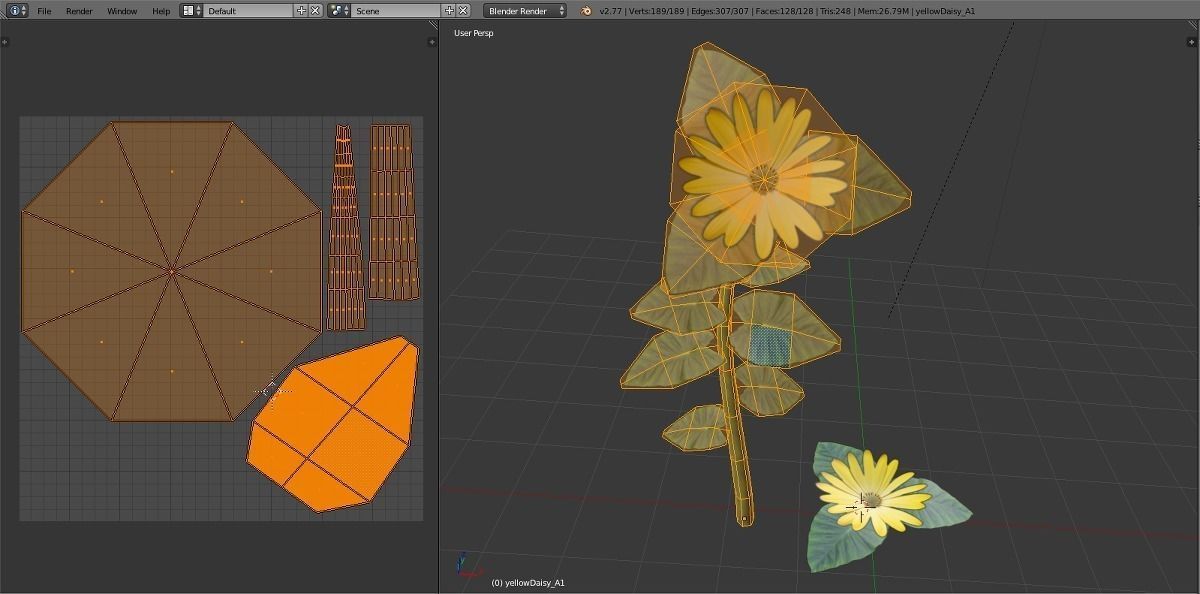
Task: Click the (0) yellowDaisy_A1 viewport label
Action: [528, 582]
